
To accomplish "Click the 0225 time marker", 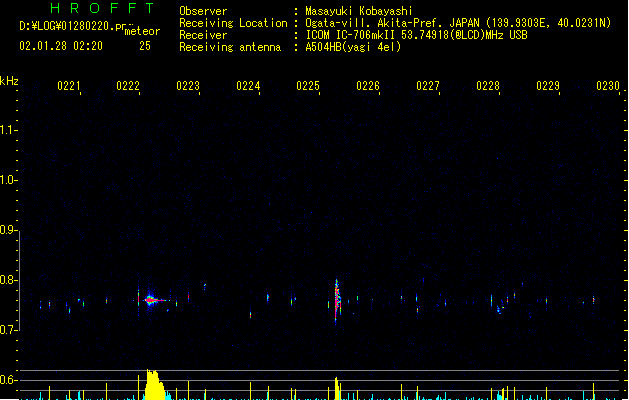I will tap(308, 86).
